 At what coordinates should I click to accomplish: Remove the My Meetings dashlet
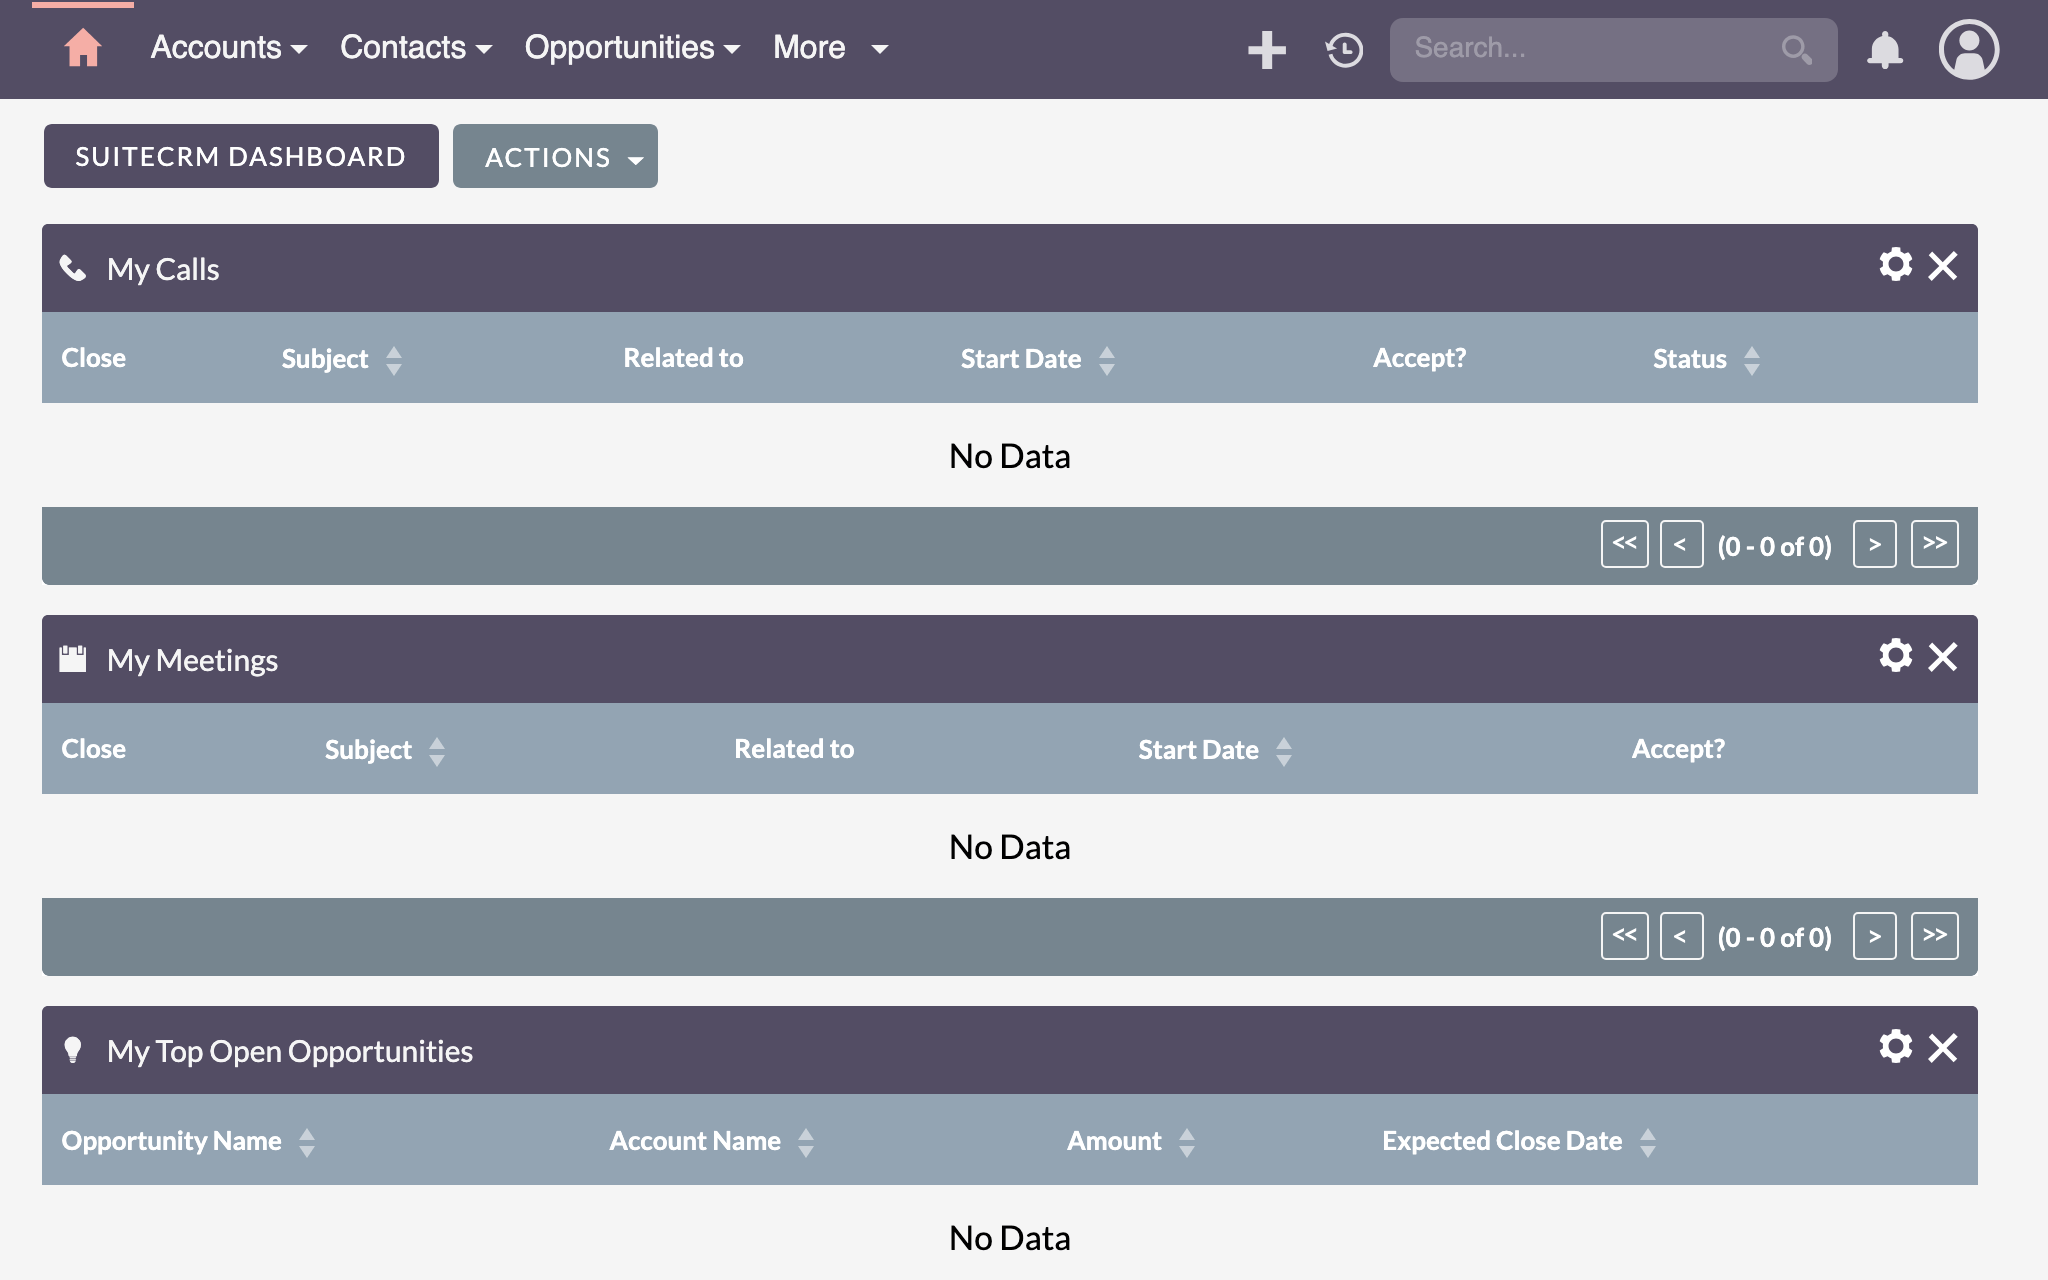1943,657
